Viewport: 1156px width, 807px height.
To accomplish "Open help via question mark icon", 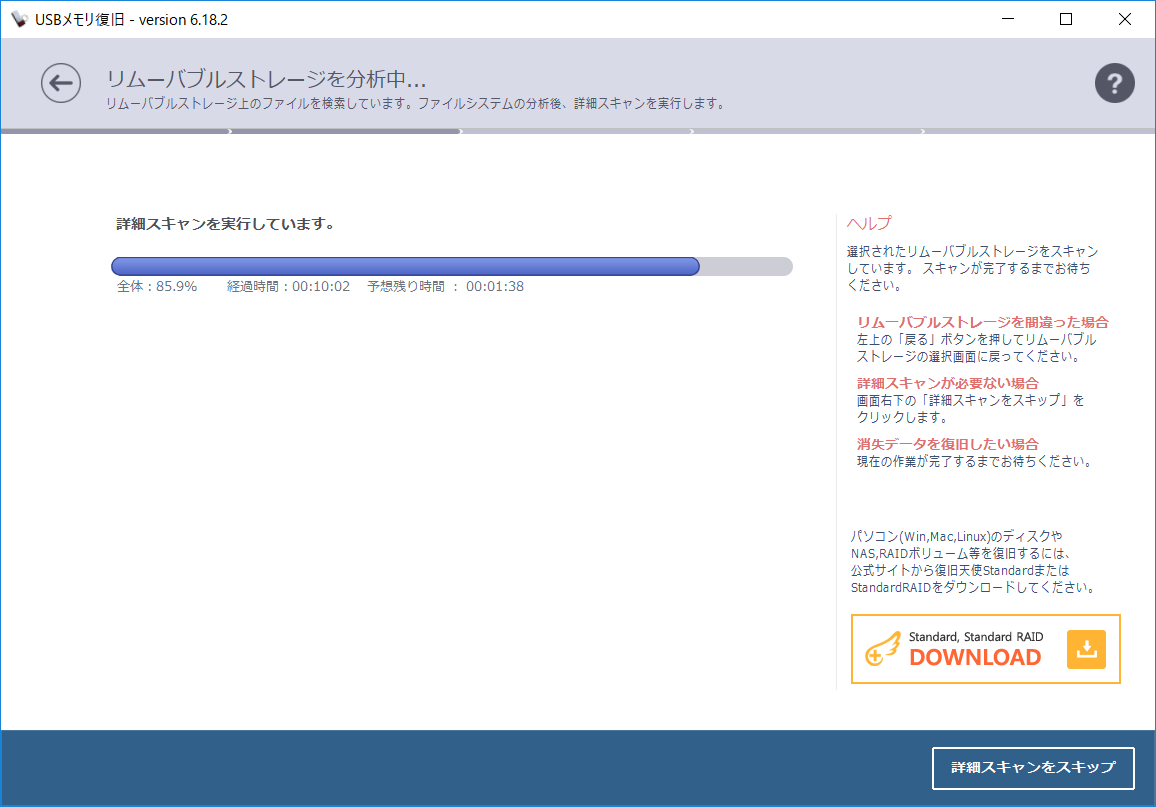I will pos(1114,83).
